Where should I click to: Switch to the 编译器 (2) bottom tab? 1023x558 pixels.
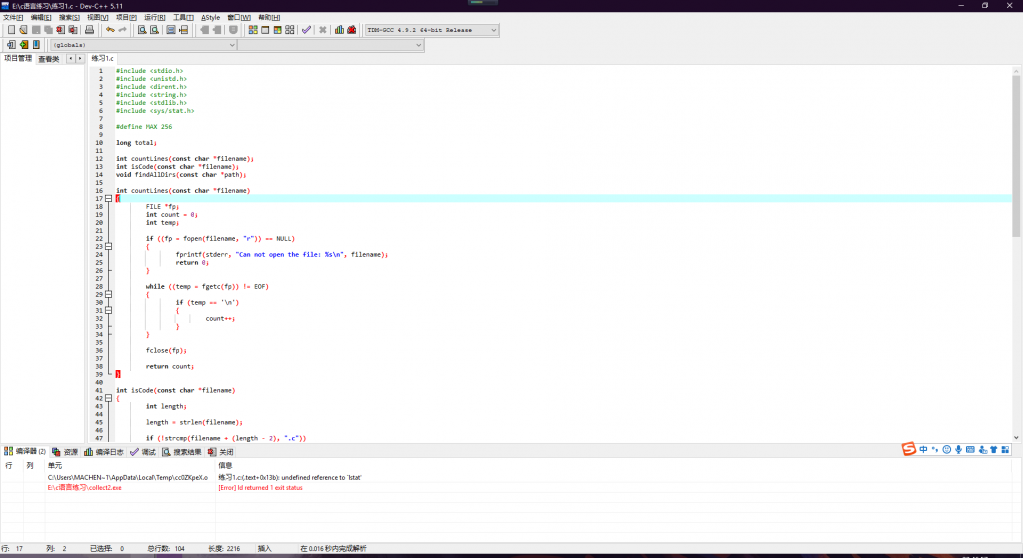pyautogui.click(x=25, y=452)
